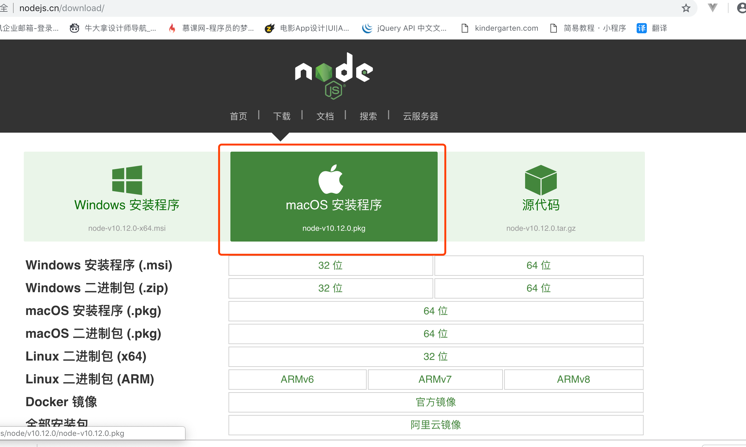This screenshot has height=447, width=746.
Task: Select 64 位 for Windows 安装程序 (.msi)
Action: pos(539,265)
